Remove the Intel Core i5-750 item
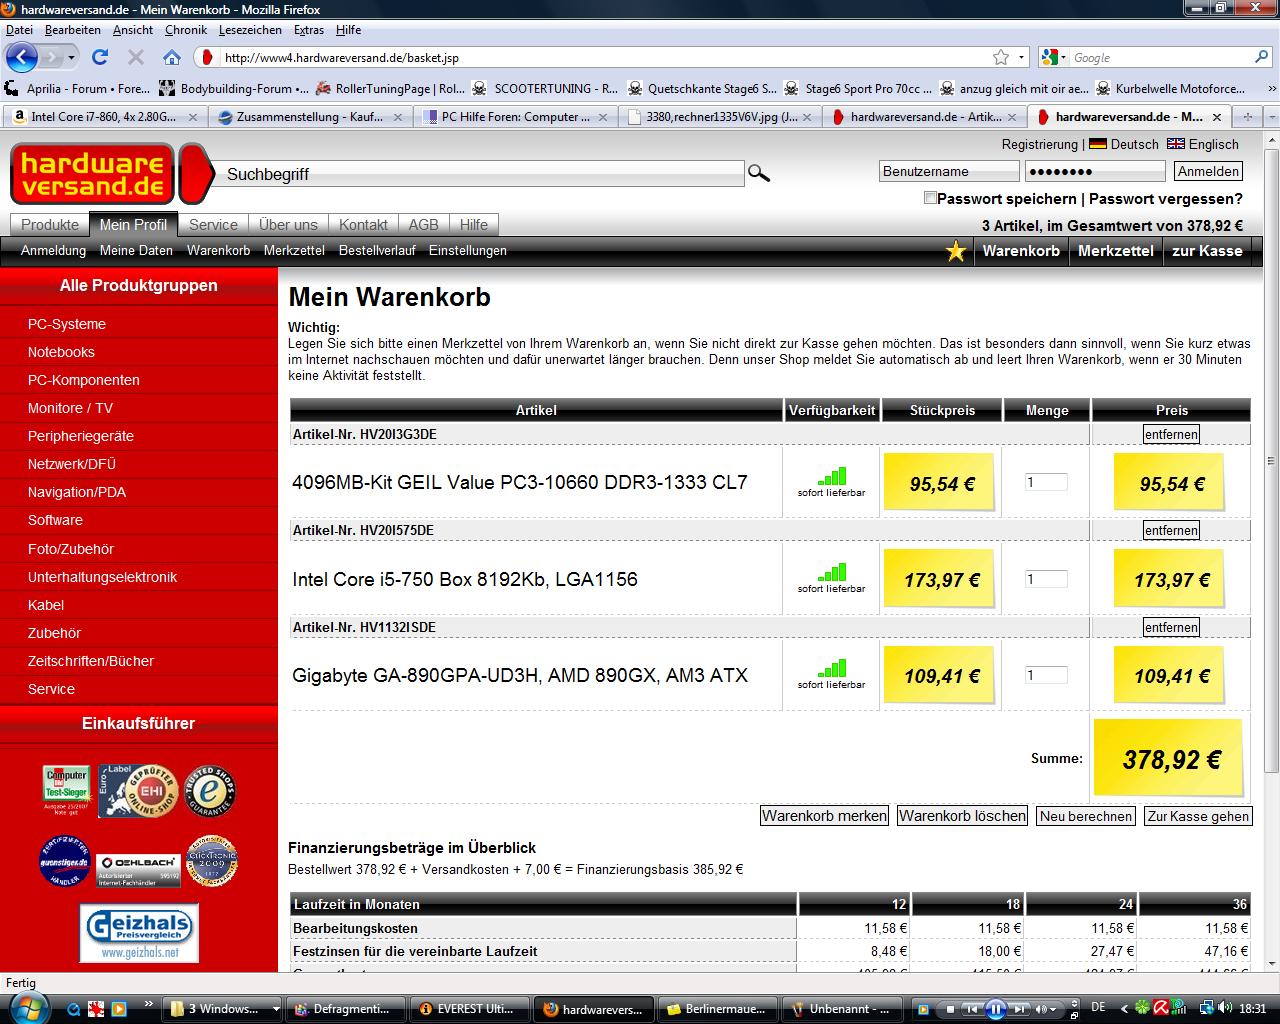1280x1024 pixels. [x=1171, y=530]
